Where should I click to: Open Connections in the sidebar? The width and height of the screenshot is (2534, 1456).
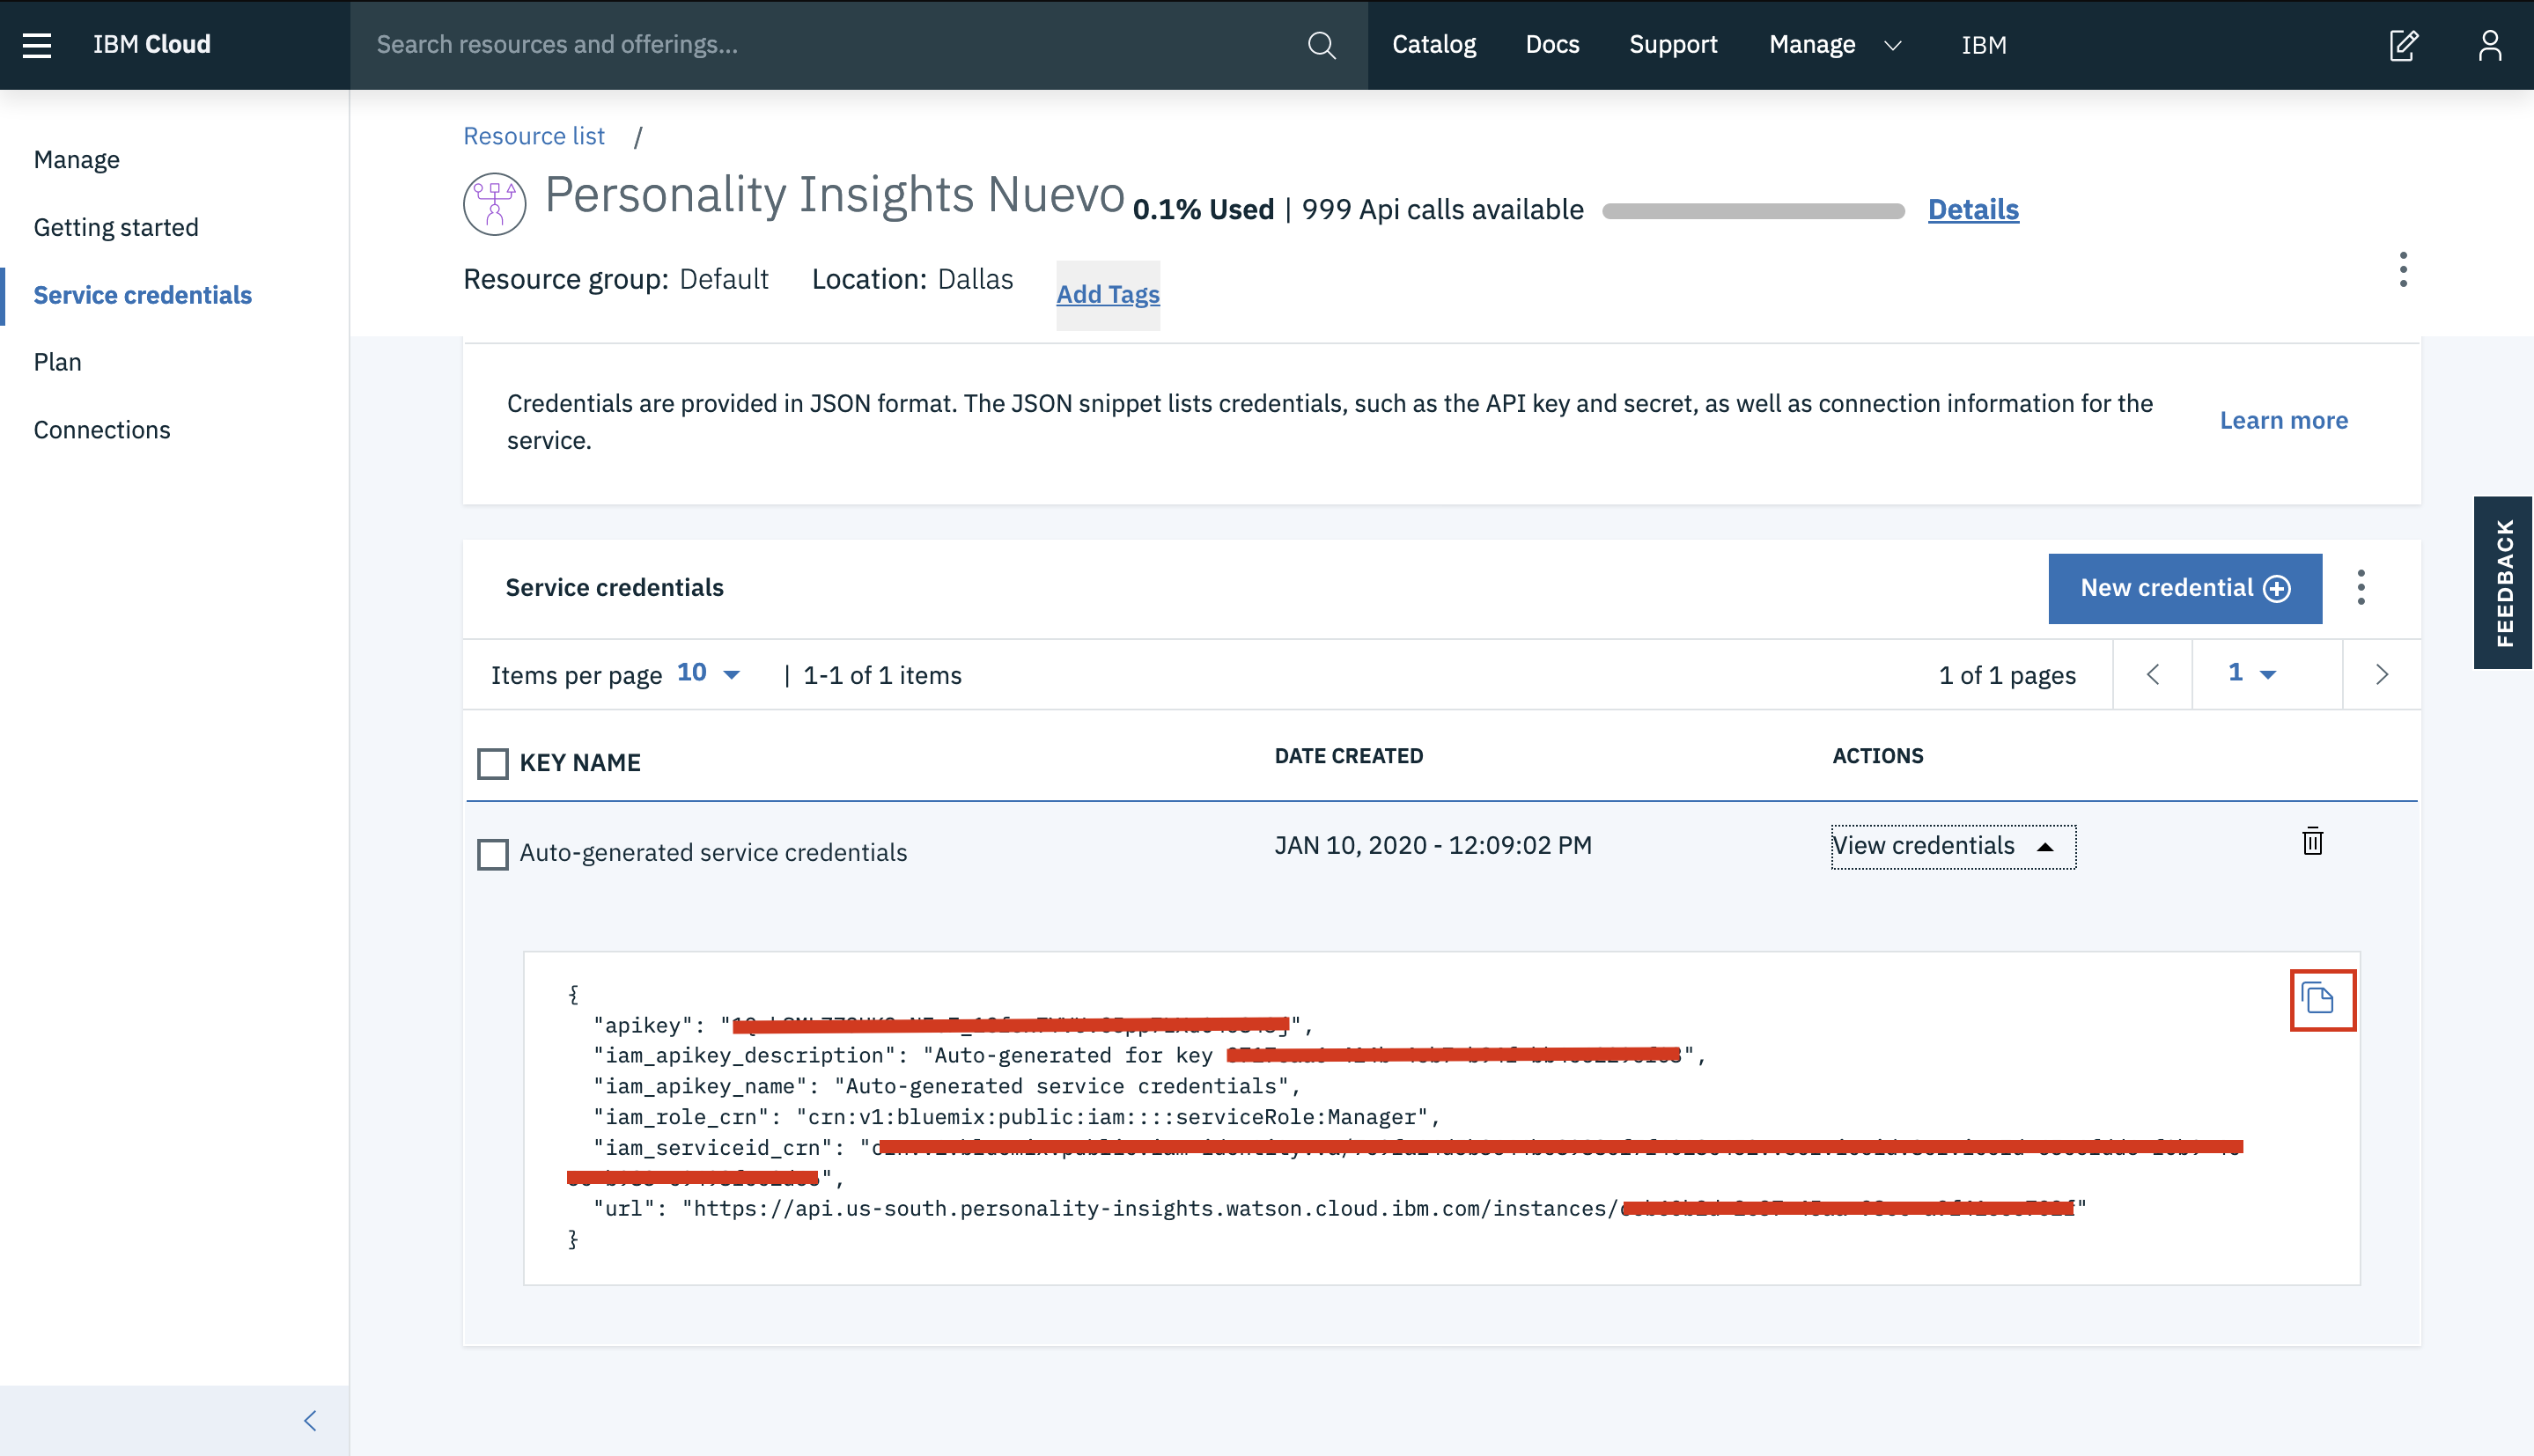102,430
